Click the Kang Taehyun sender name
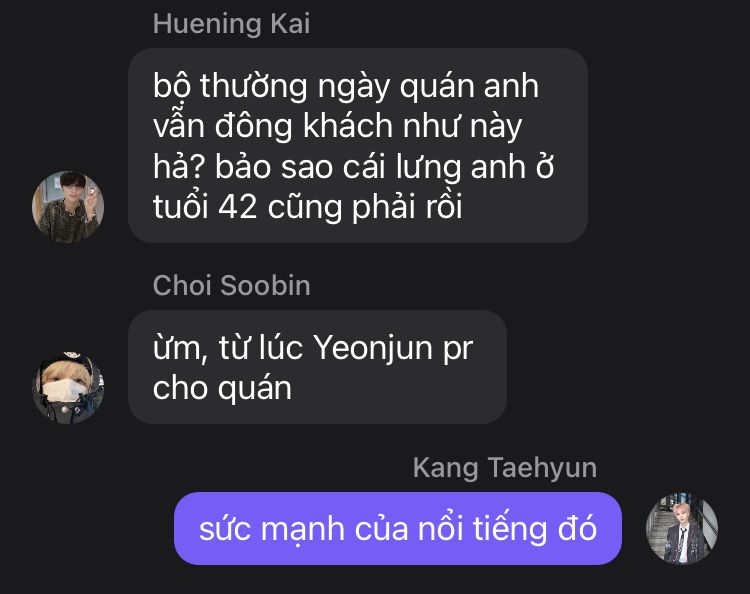Screen dimensions: 750x594 click(x=505, y=468)
